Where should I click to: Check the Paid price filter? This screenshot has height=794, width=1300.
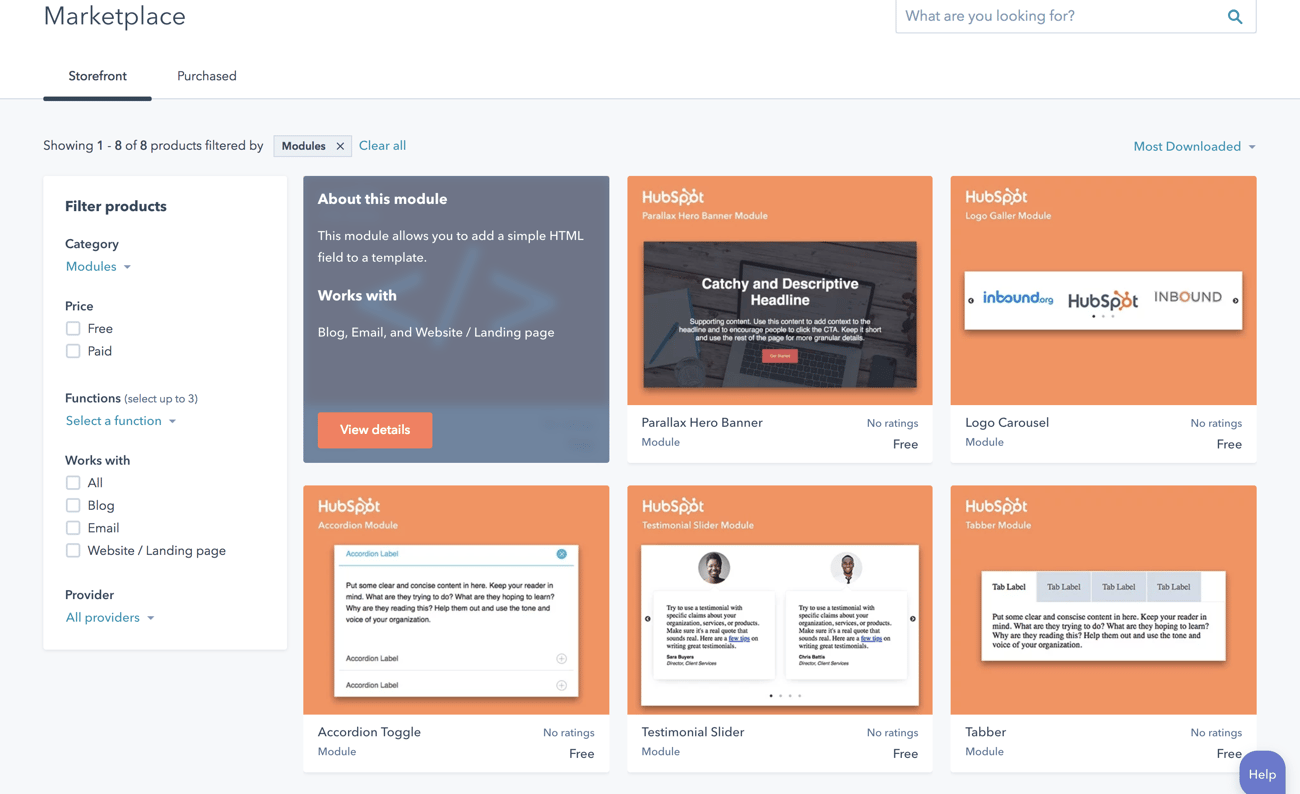(x=73, y=351)
